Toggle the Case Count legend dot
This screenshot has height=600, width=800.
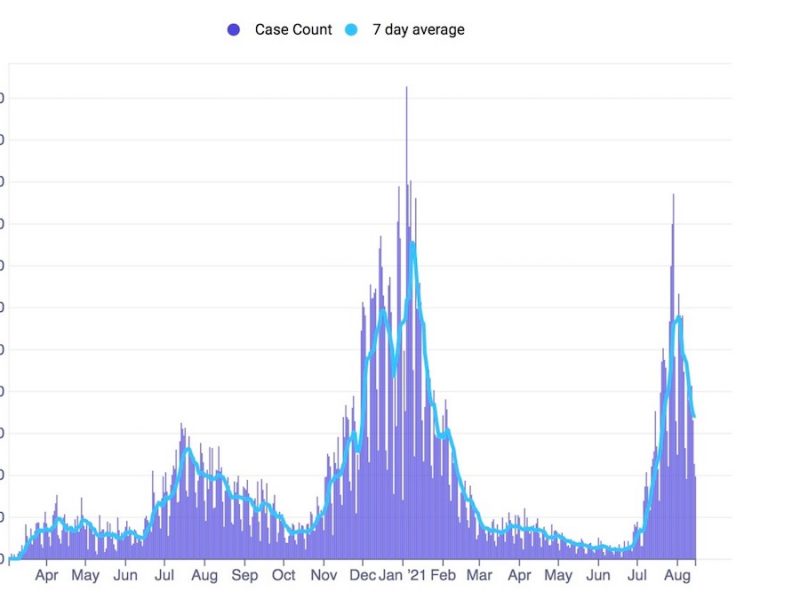pyautogui.click(x=234, y=30)
